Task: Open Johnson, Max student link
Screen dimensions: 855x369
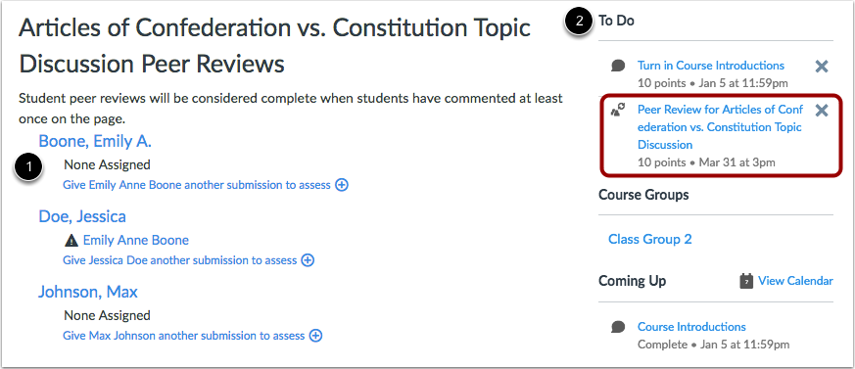Action: click(88, 292)
